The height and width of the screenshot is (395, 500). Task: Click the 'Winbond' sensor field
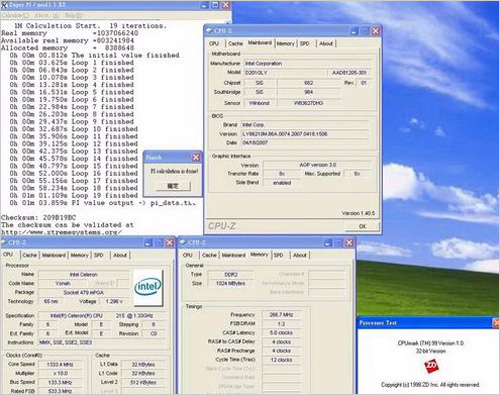pos(259,103)
